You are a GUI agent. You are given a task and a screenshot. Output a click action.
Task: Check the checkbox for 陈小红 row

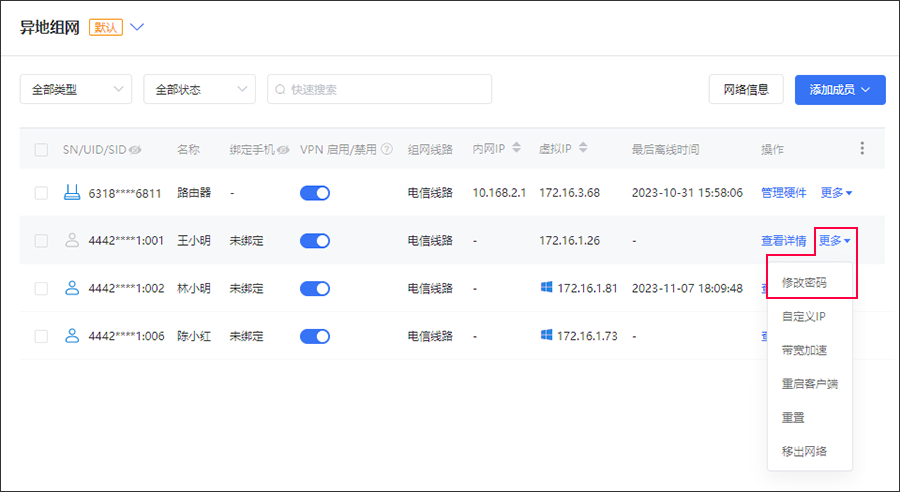[41, 336]
